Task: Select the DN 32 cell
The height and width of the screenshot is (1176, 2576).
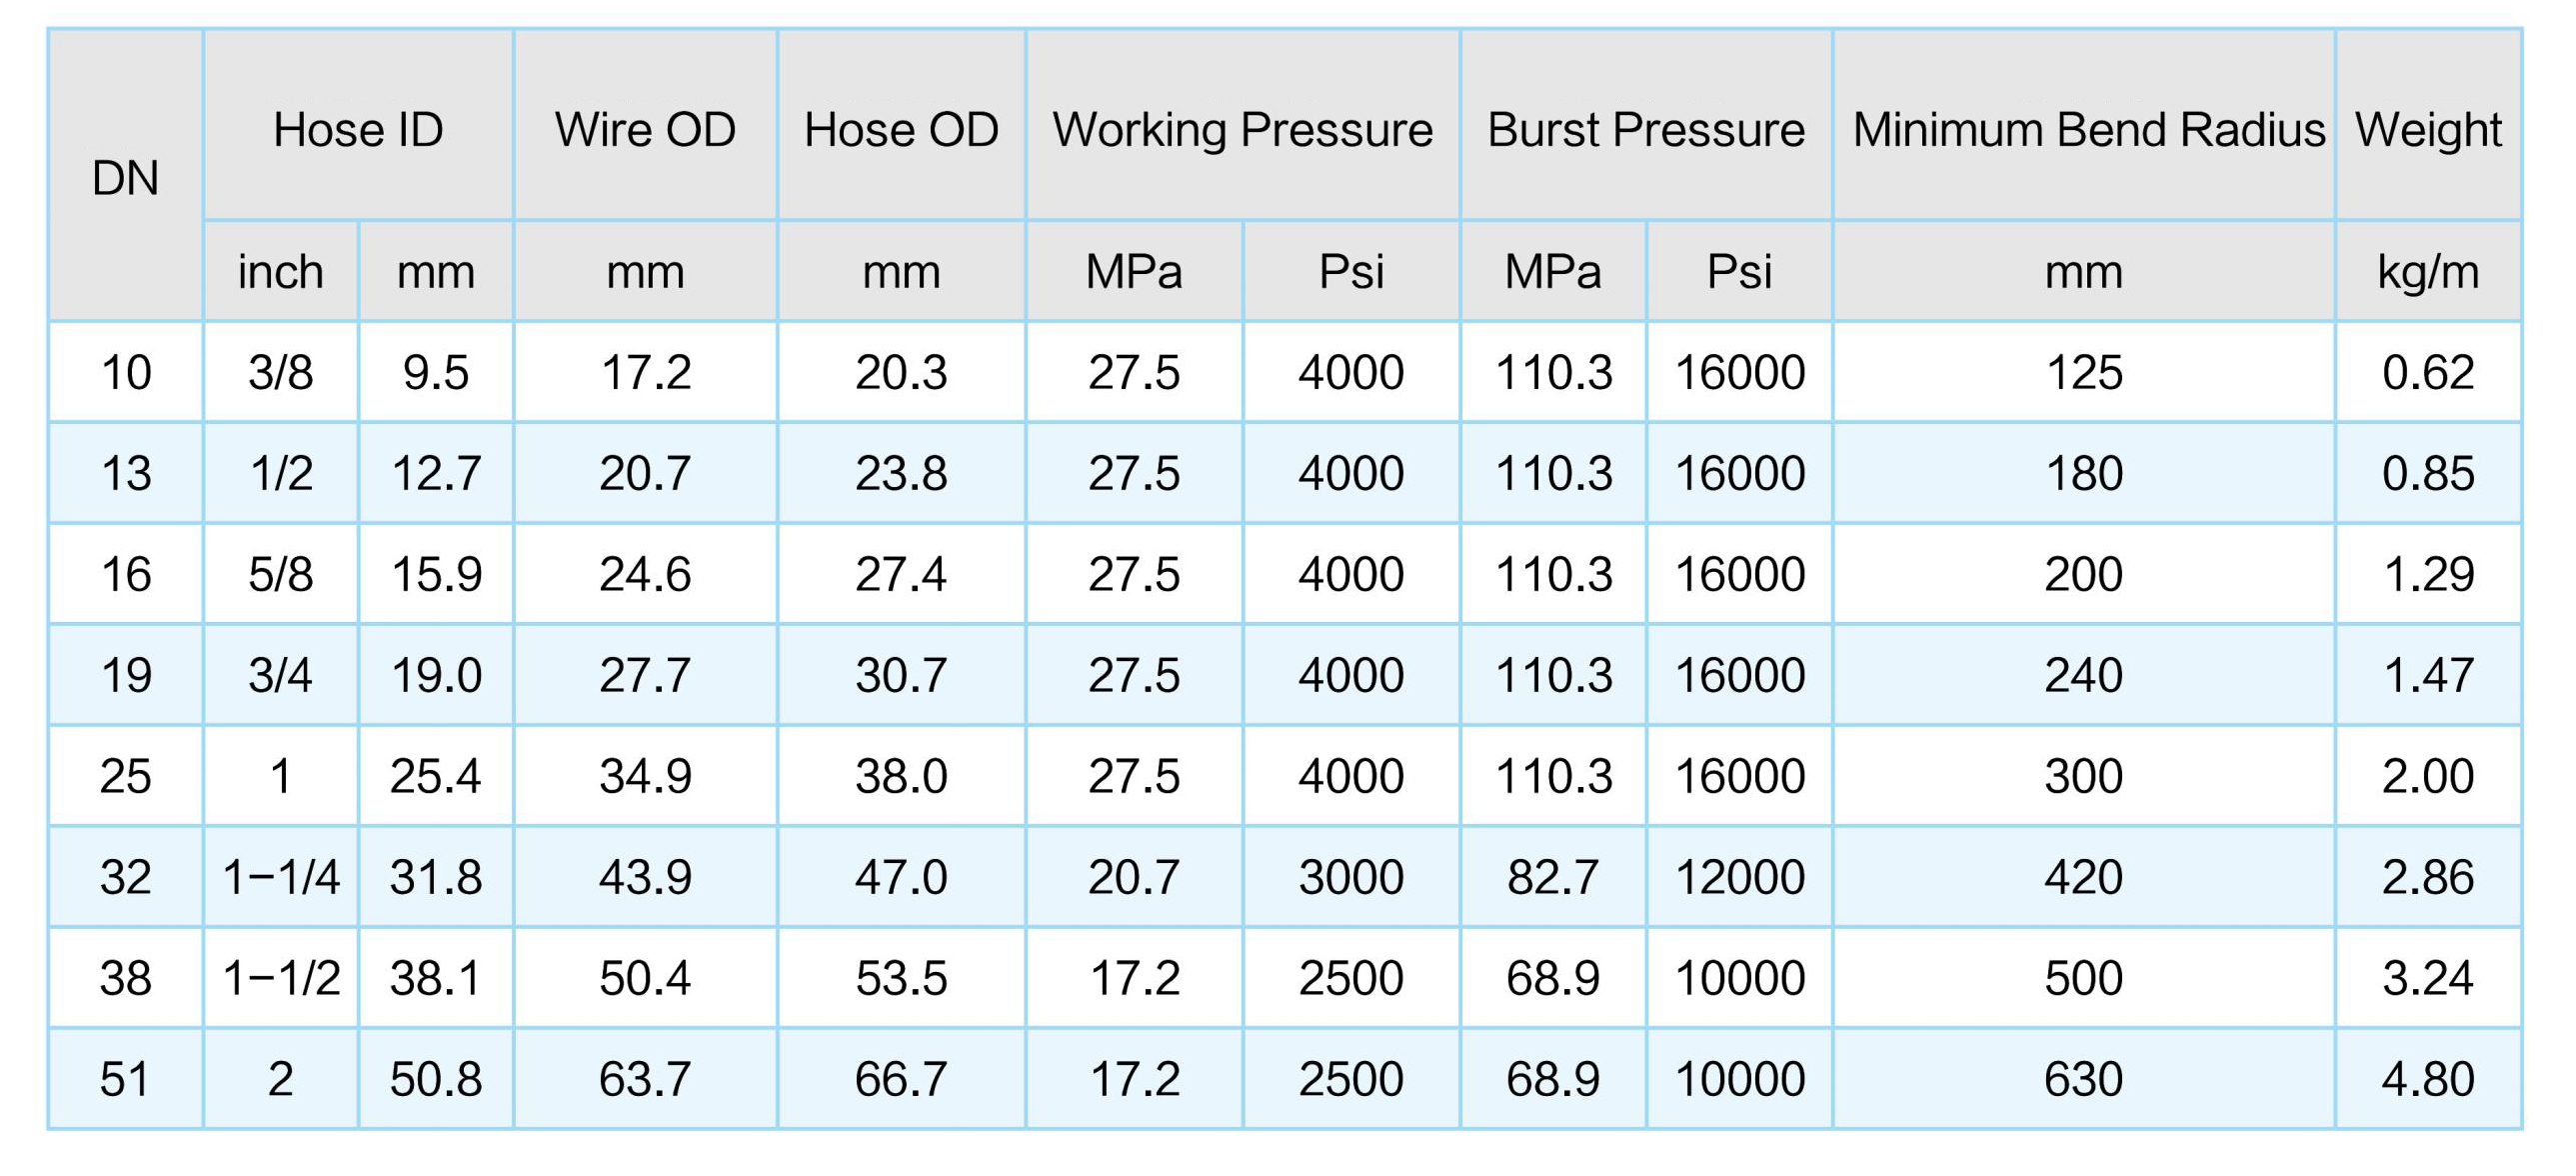Action: tap(125, 877)
